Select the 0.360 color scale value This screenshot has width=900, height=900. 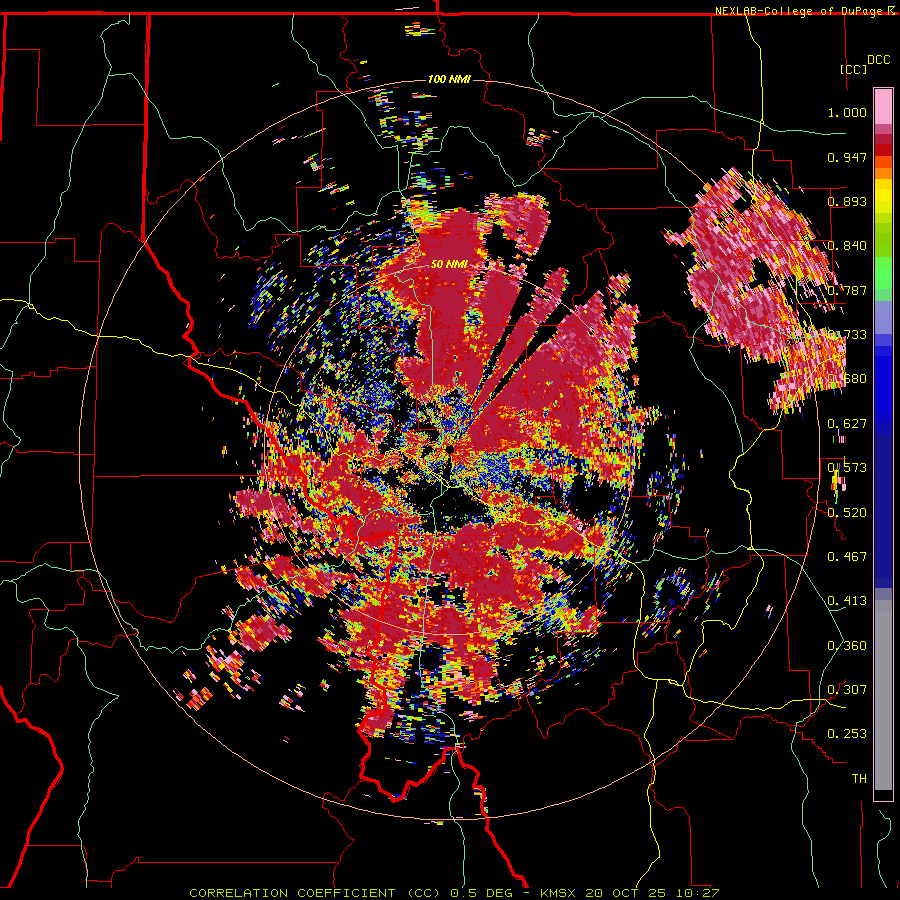coord(847,645)
